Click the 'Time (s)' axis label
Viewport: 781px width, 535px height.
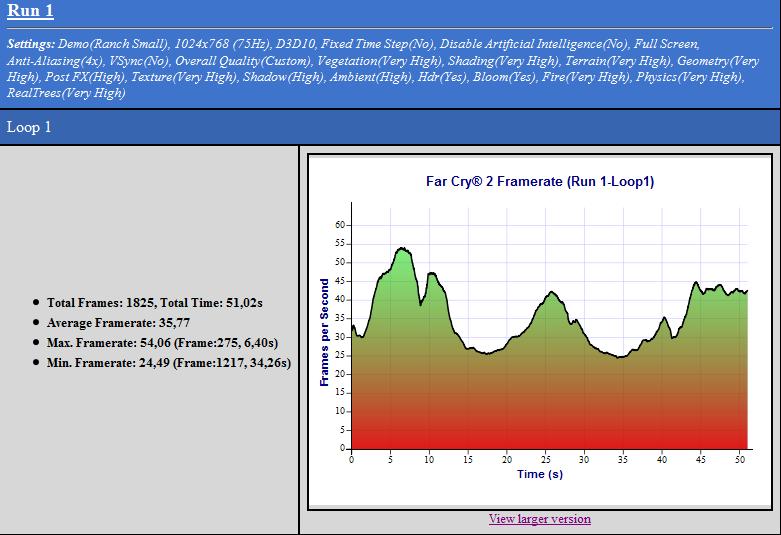[x=540, y=474]
